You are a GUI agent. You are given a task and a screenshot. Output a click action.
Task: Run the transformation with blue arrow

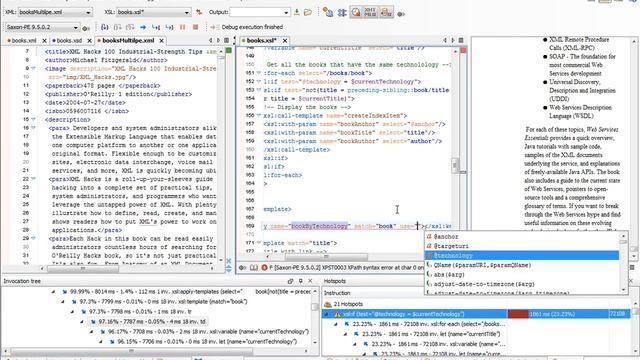(x=143, y=27)
